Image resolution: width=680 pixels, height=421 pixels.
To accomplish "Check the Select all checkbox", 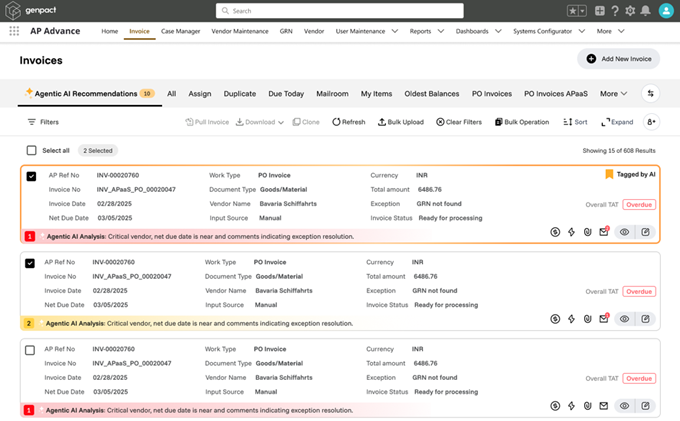I will point(31,150).
